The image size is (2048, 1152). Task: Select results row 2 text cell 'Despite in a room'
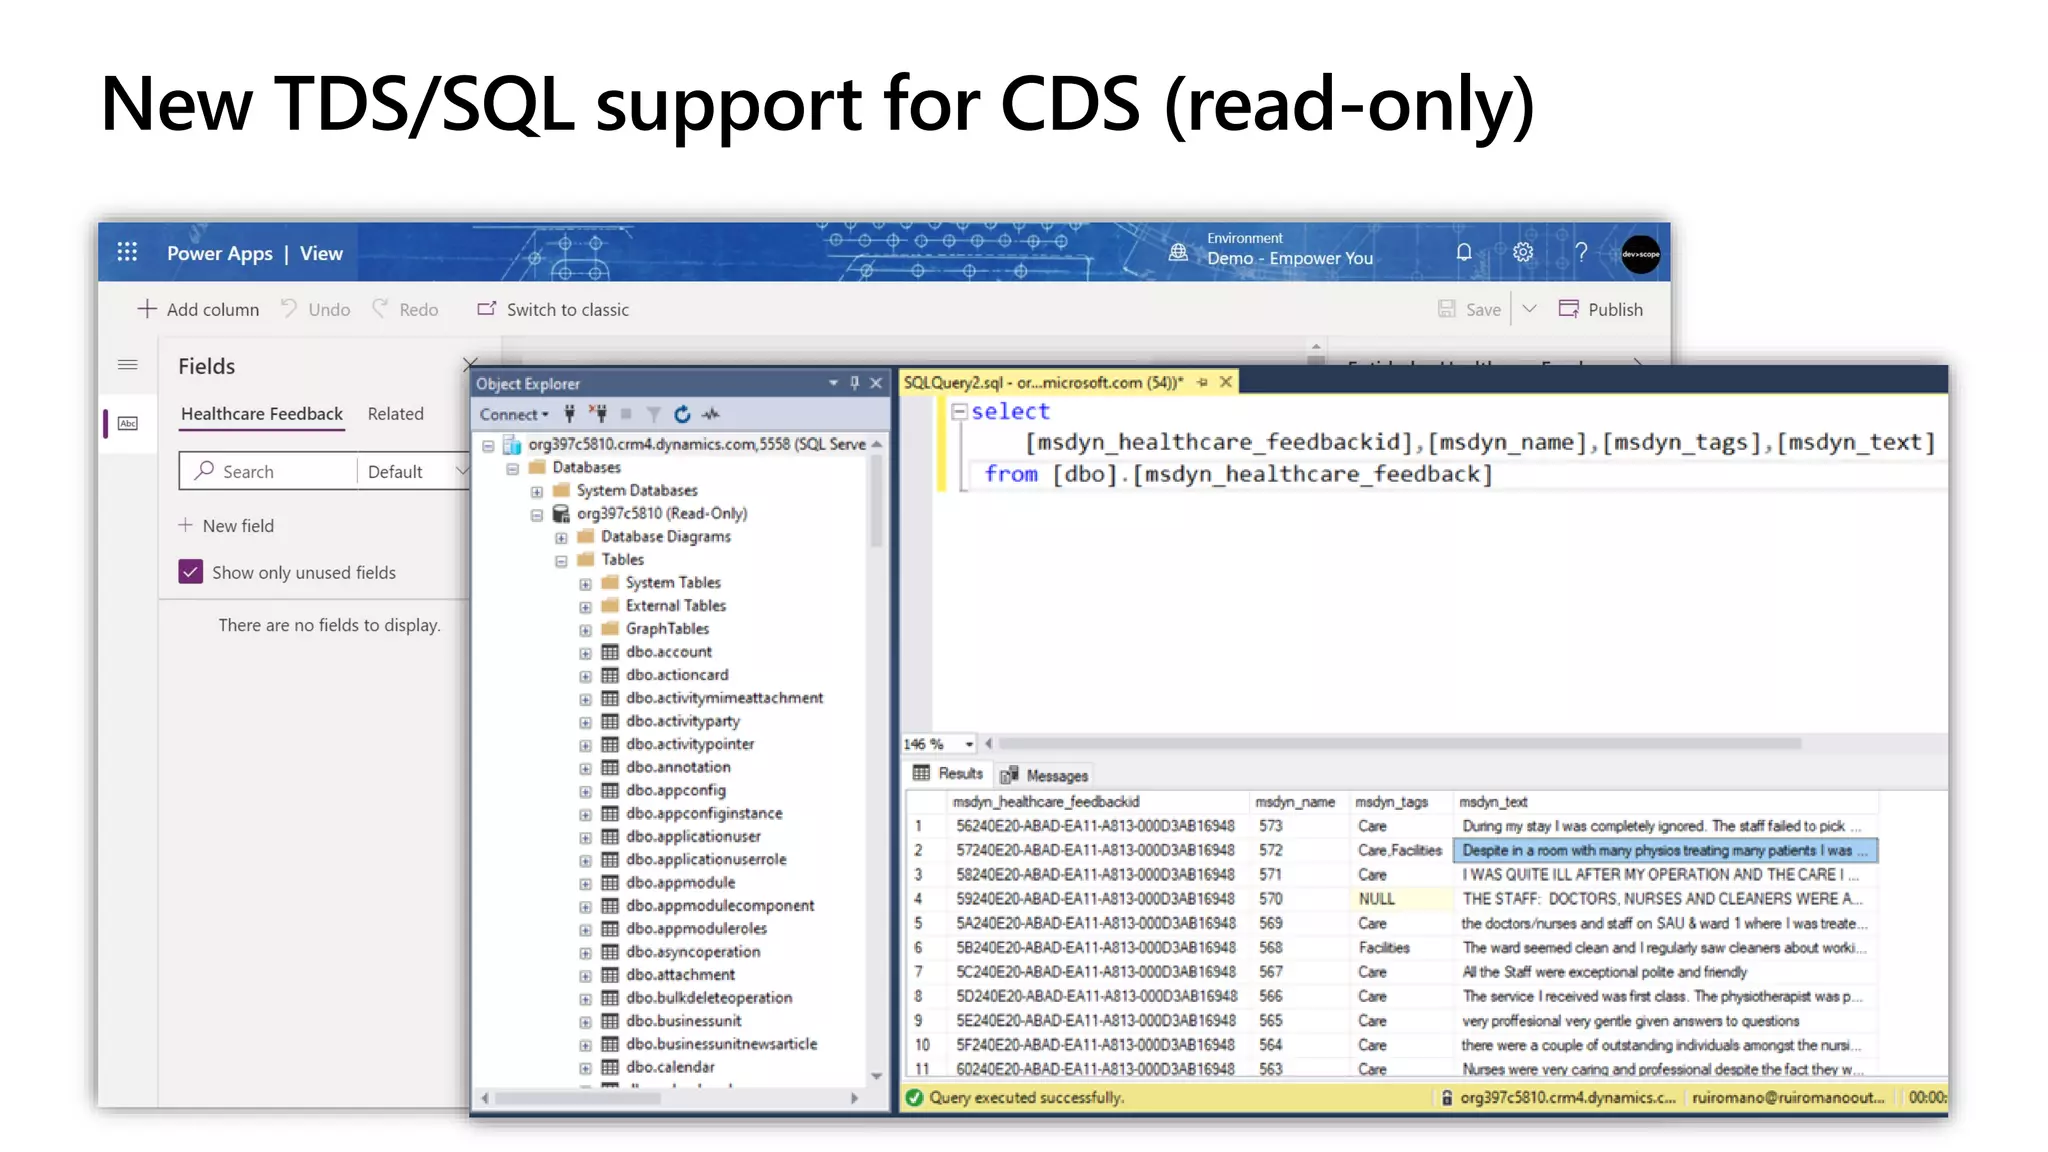coord(1664,851)
